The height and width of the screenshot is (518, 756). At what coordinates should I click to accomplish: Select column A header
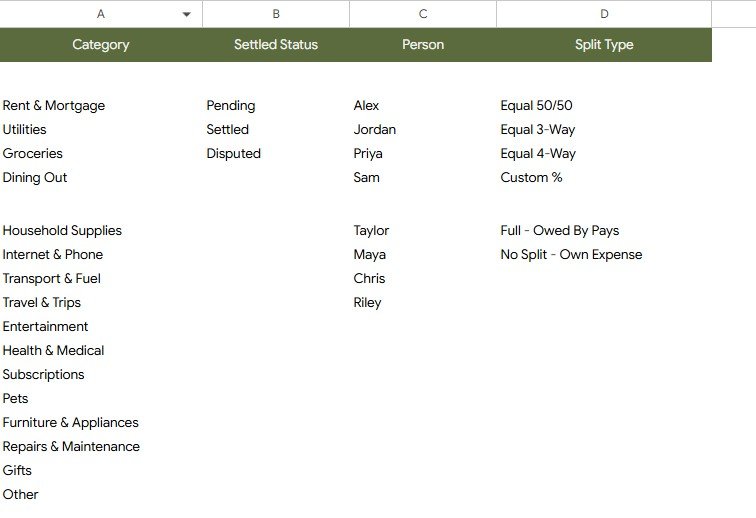pyautogui.click(x=101, y=14)
